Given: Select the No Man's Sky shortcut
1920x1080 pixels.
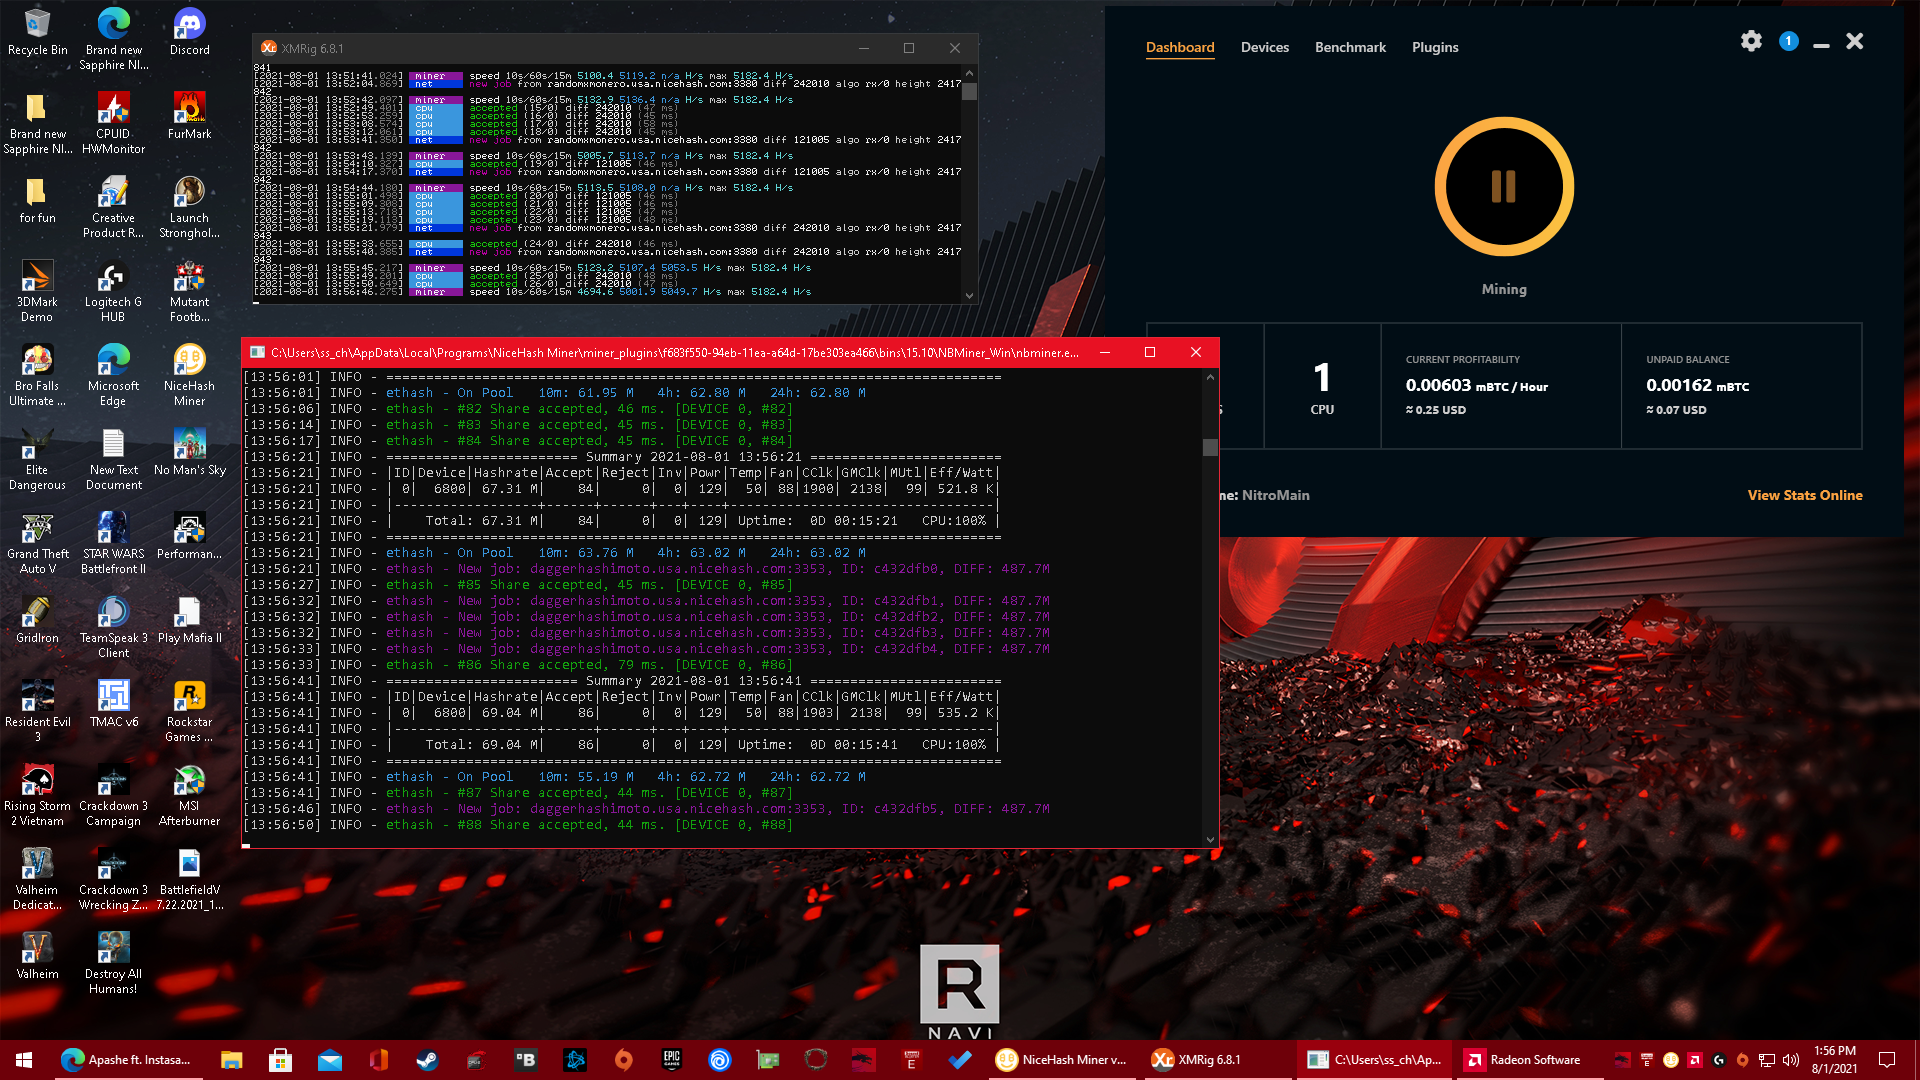Looking at the screenshot, I should tap(189, 452).
